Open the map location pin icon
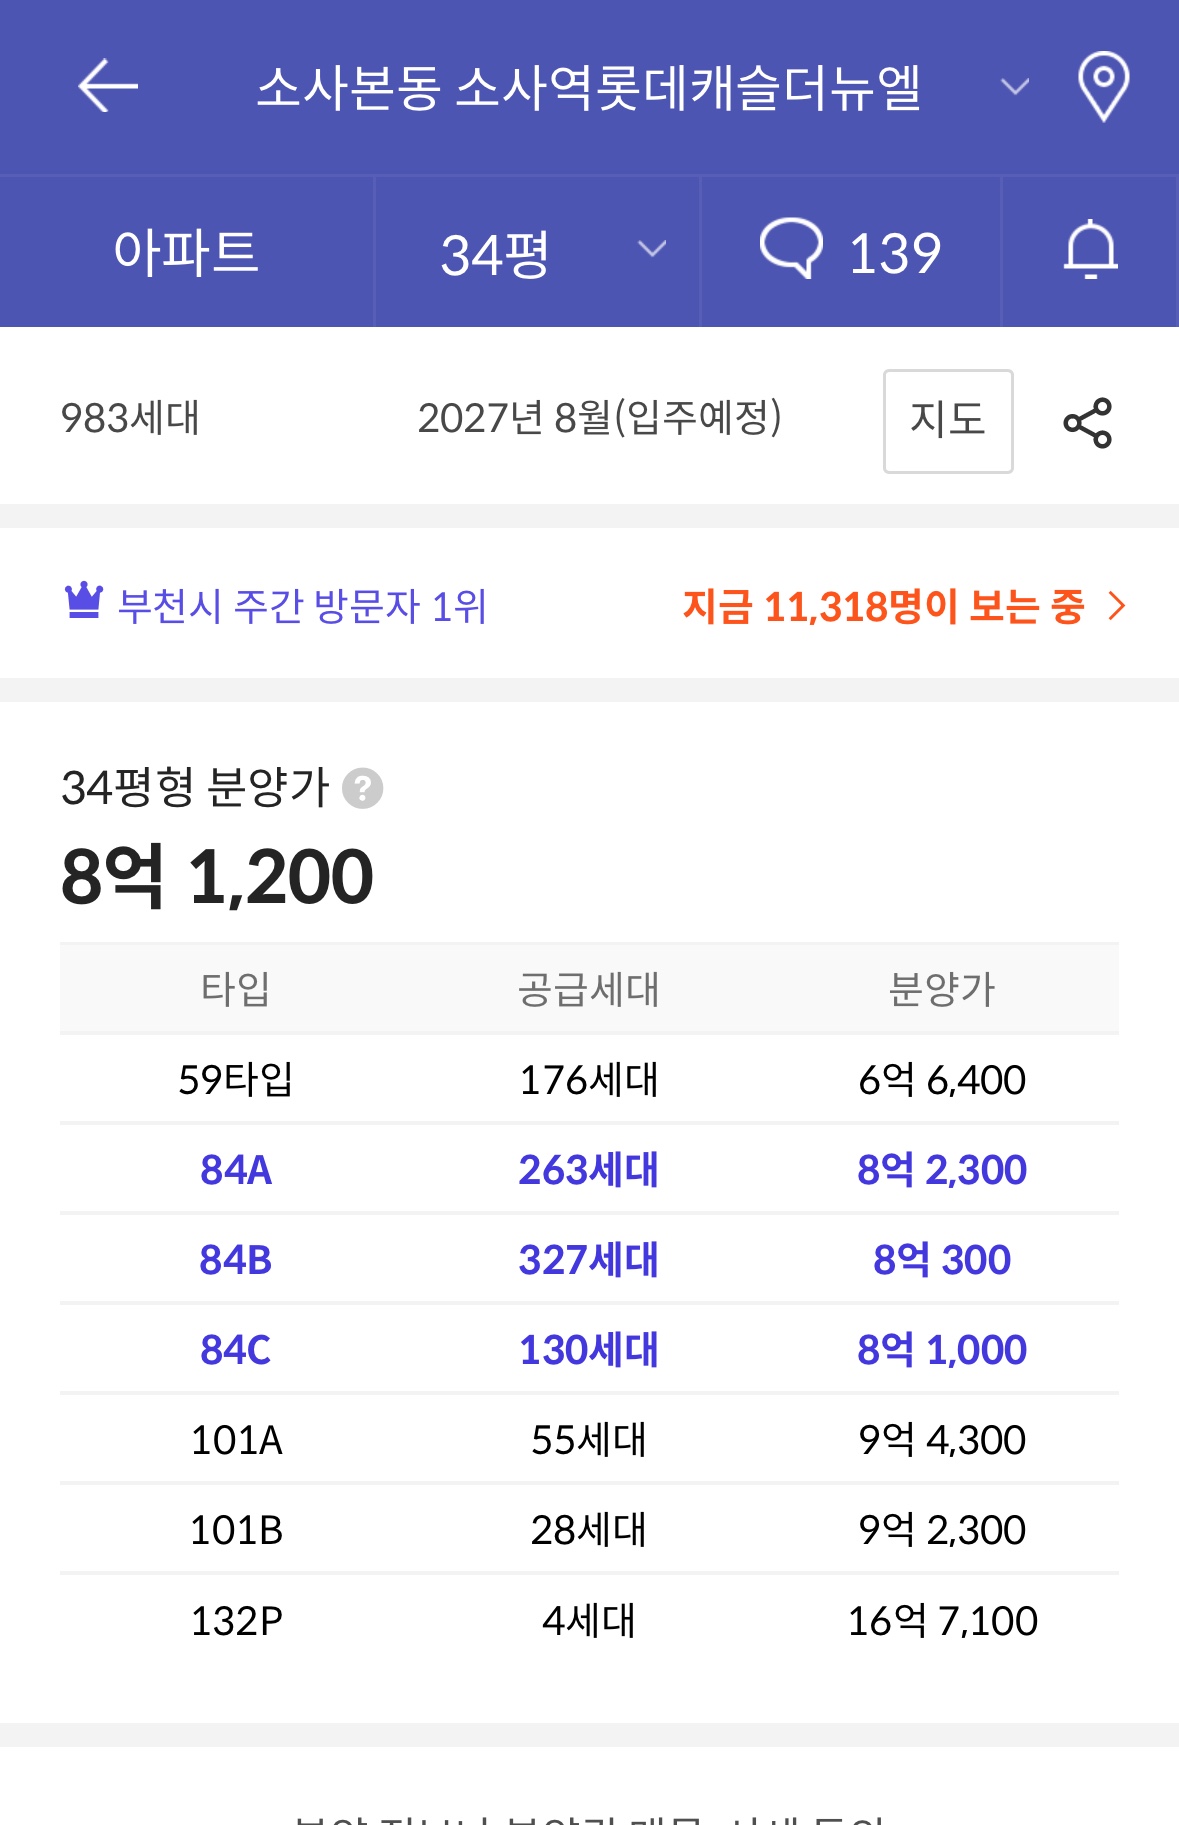 [x=1103, y=87]
